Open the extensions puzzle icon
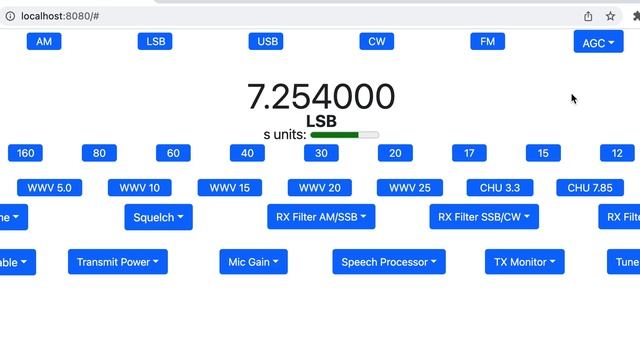The image size is (640, 360). click(636, 16)
